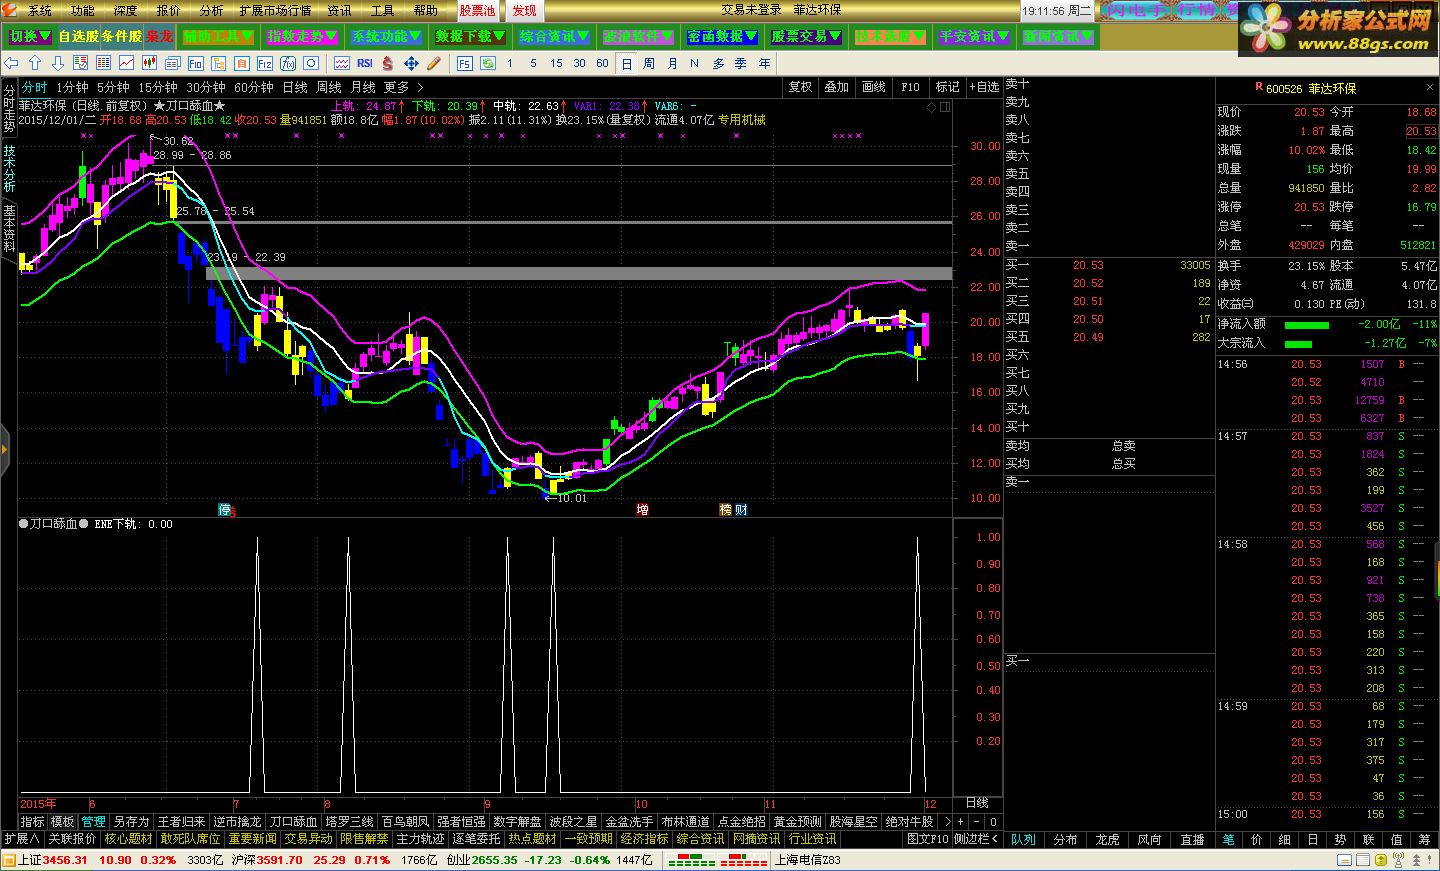Image resolution: width=1440 pixels, height=871 pixels.
Task: Open the 功能 menu
Action: (82, 10)
